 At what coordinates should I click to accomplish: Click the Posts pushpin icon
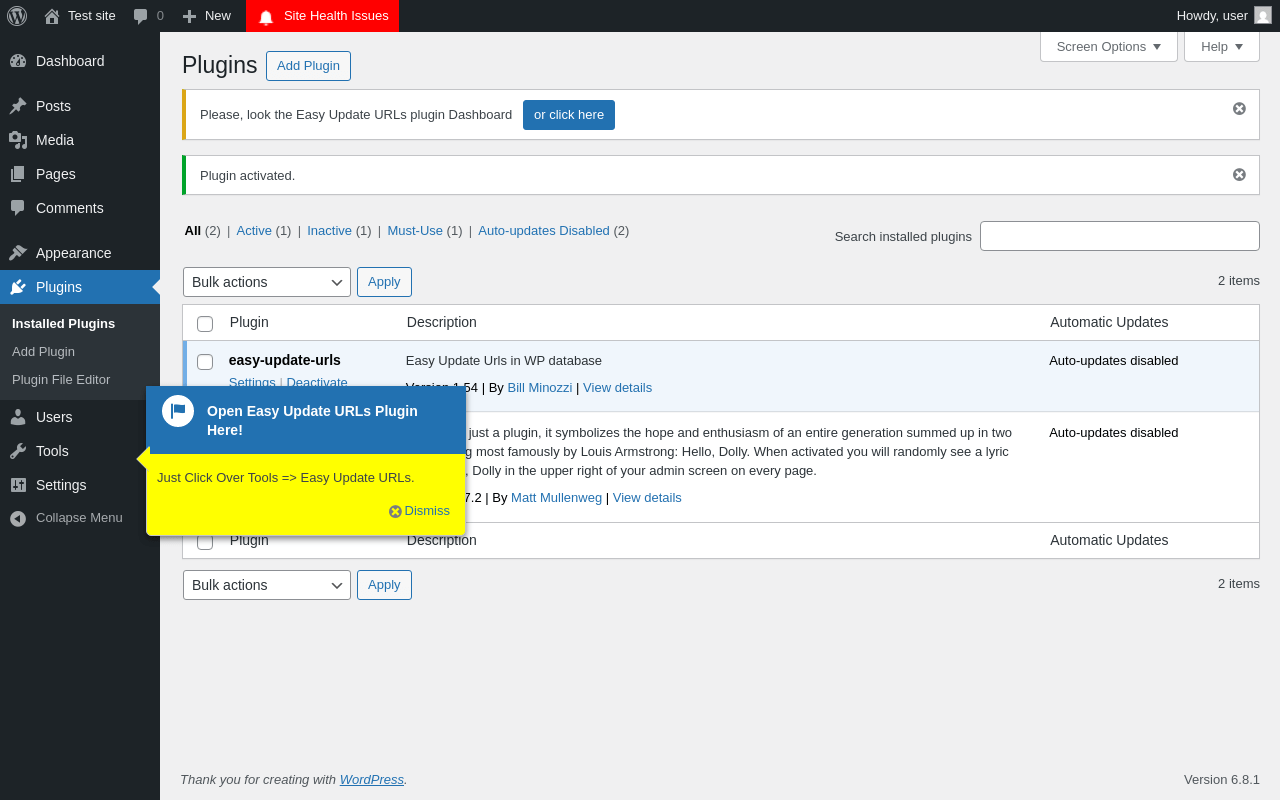click(18, 106)
